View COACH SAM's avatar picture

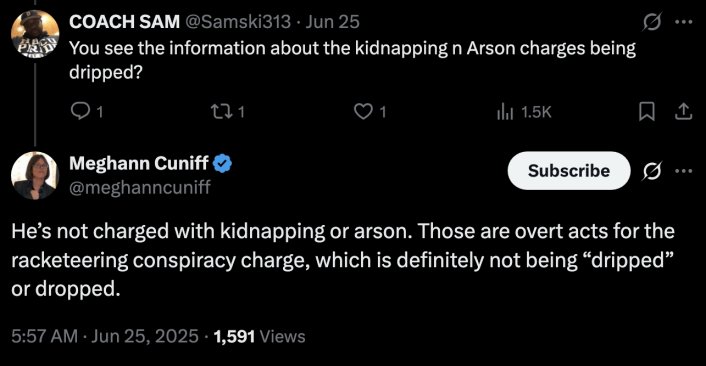click(x=35, y=34)
